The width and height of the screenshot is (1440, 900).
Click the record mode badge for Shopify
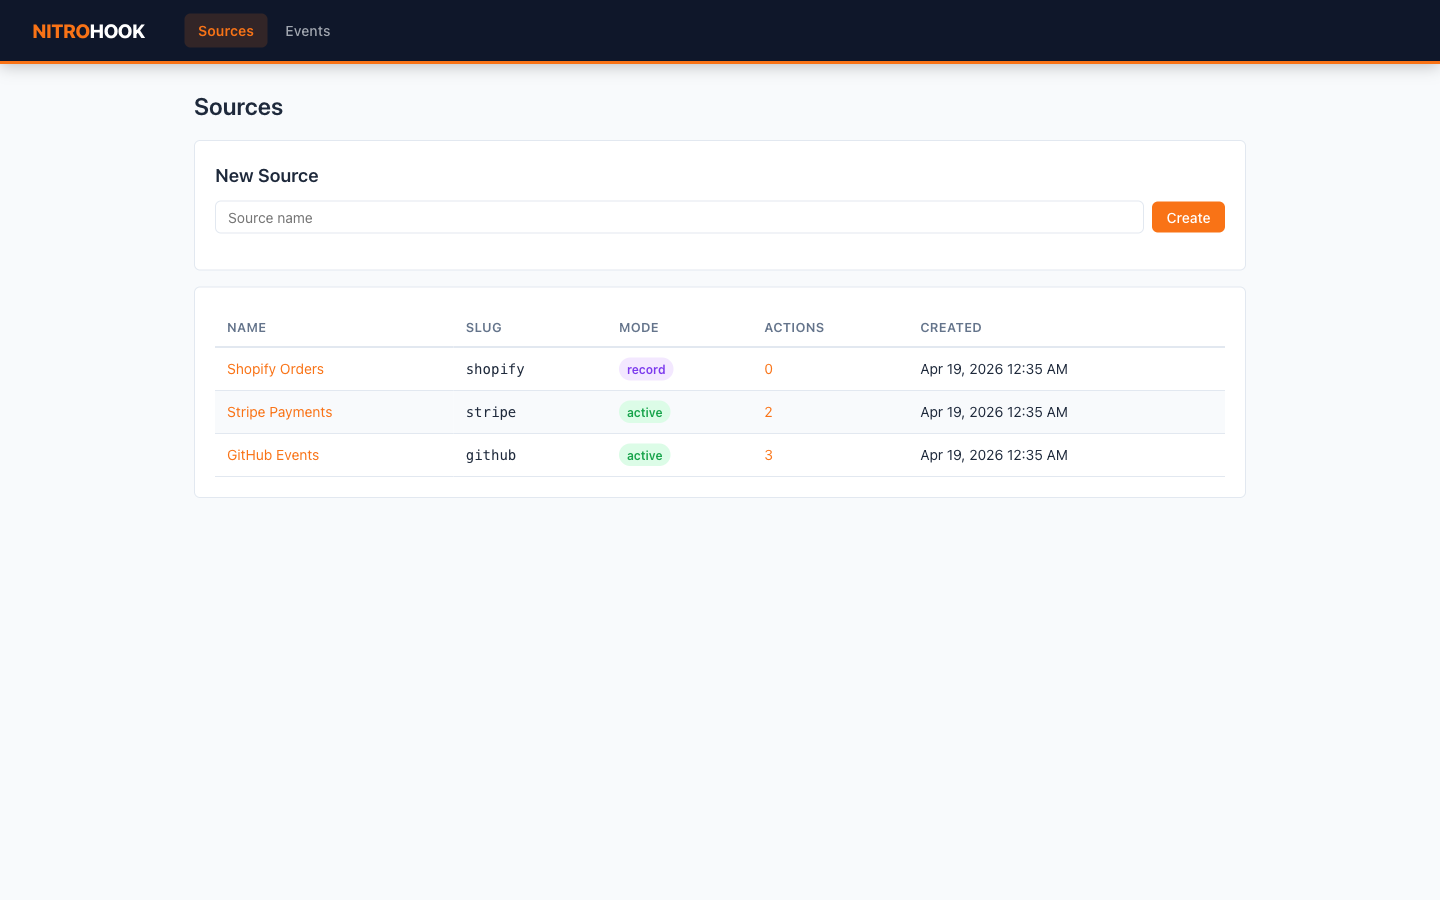pos(646,369)
